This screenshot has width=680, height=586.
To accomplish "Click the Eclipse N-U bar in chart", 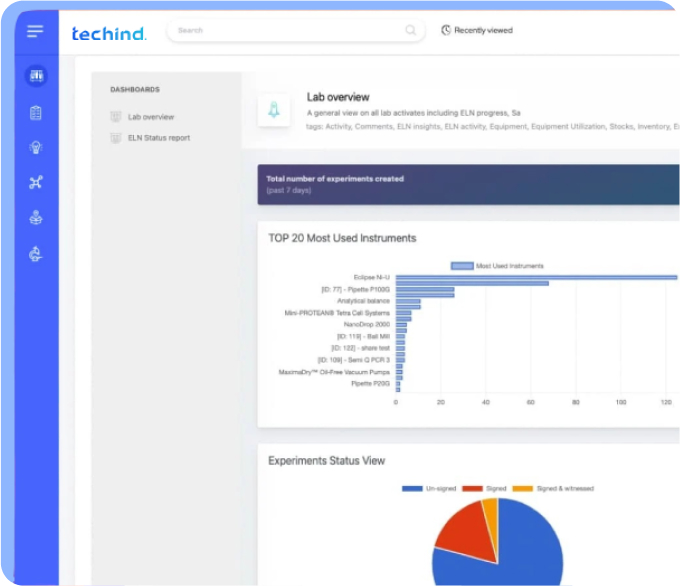I will [536, 277].
